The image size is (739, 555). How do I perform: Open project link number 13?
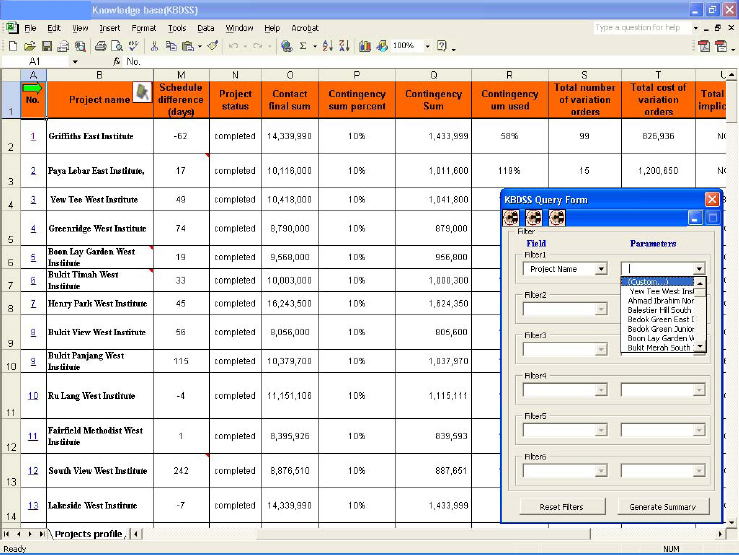pos(33,505)
